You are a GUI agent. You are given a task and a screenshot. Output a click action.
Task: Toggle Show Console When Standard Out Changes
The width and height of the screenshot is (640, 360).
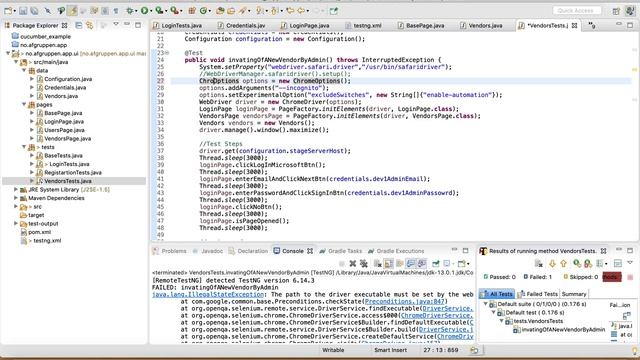point(411,264)
